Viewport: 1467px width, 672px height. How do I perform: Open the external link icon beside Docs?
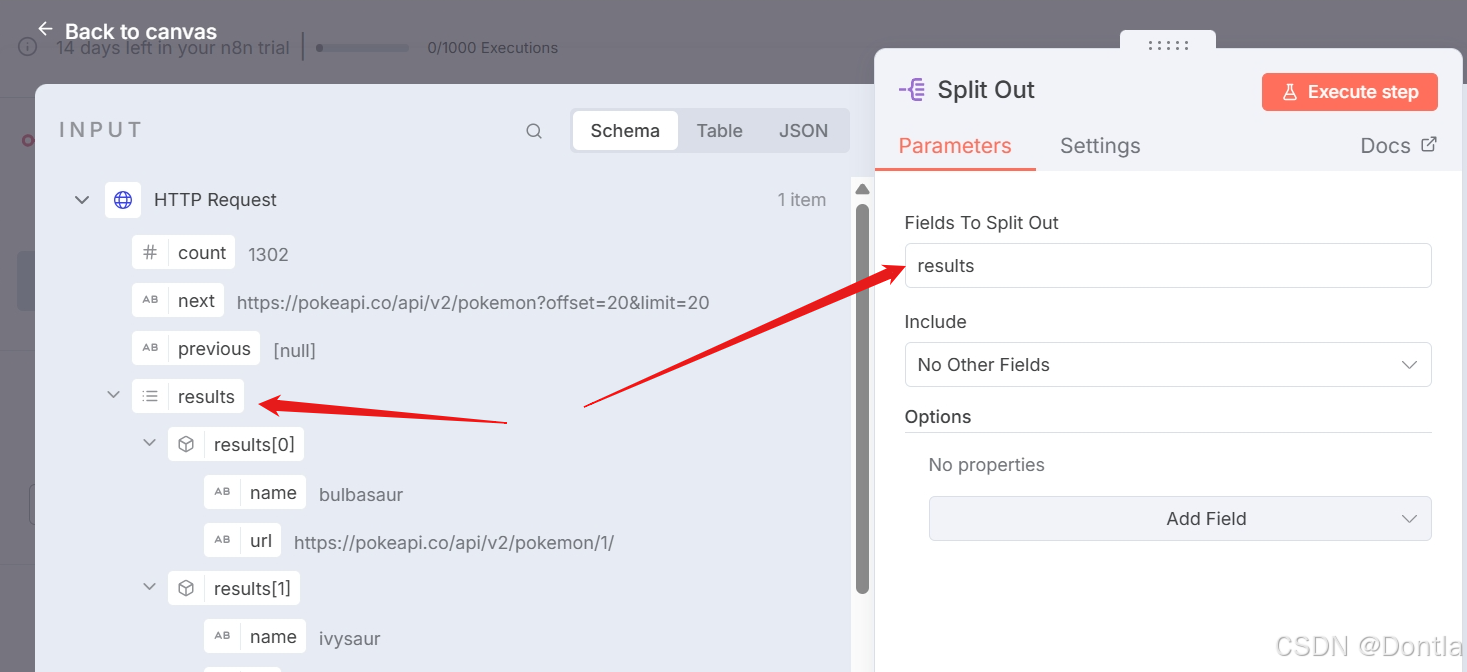click(x=1429, y=145)
